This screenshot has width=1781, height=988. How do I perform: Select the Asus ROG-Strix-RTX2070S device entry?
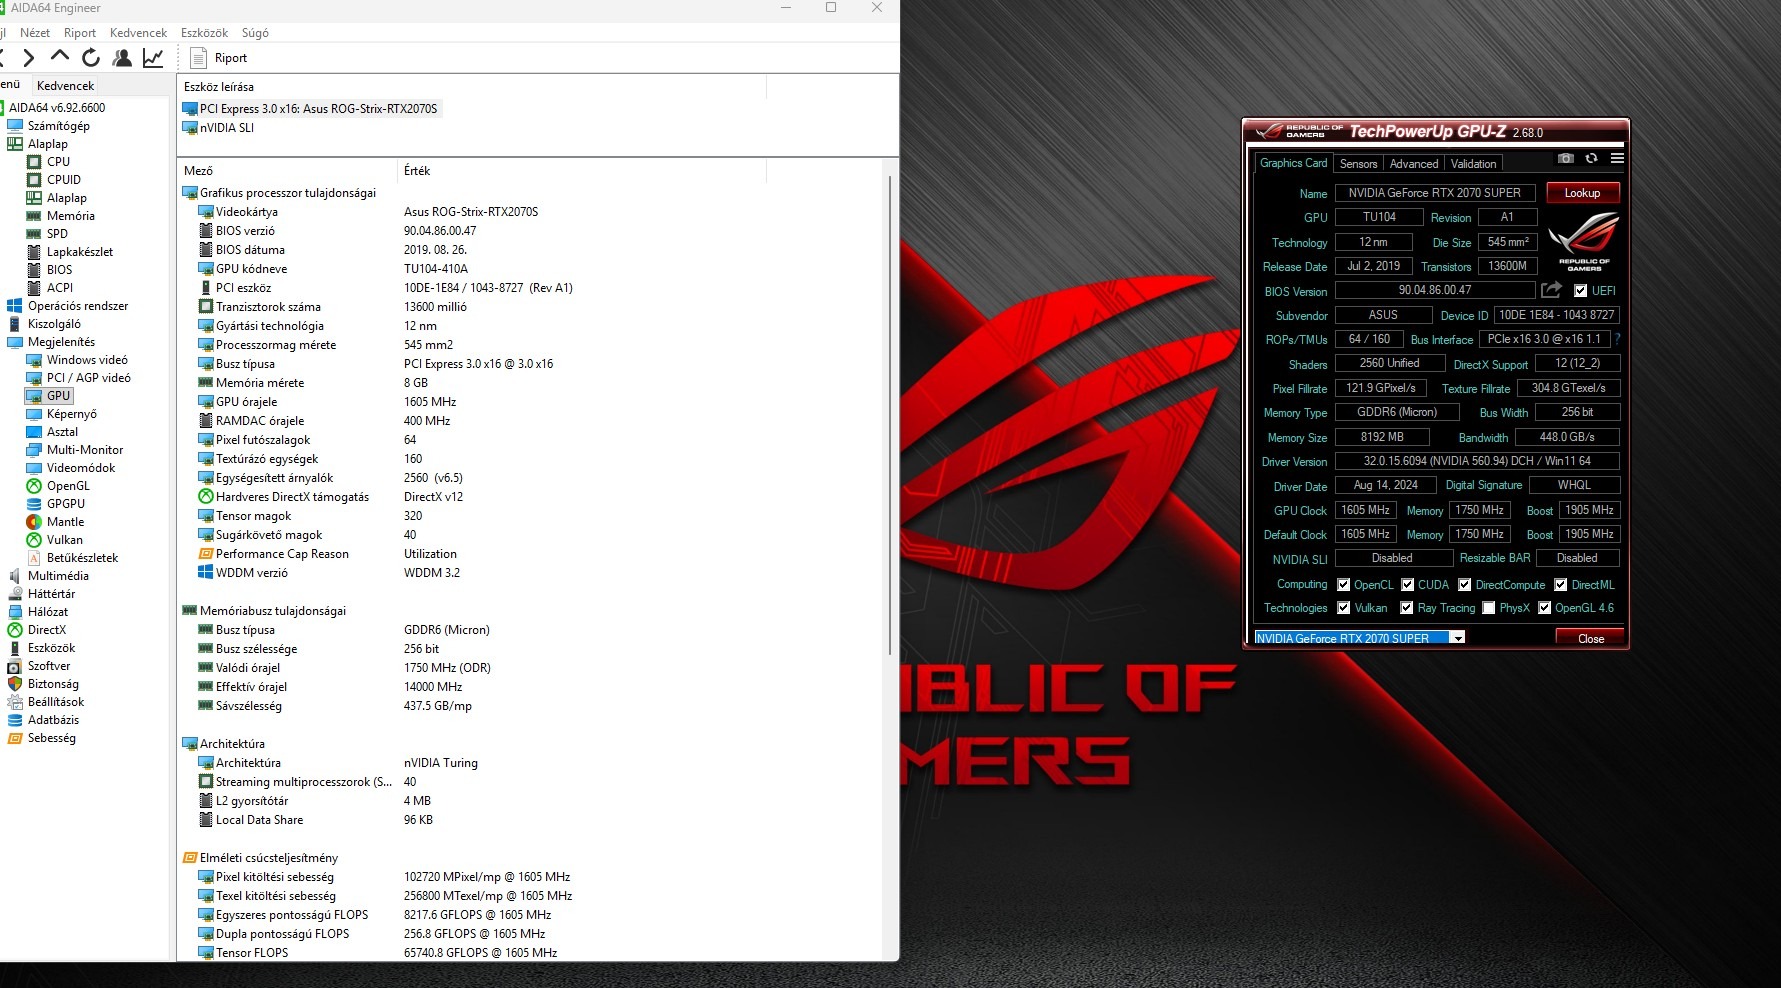[x=311, y=109]
